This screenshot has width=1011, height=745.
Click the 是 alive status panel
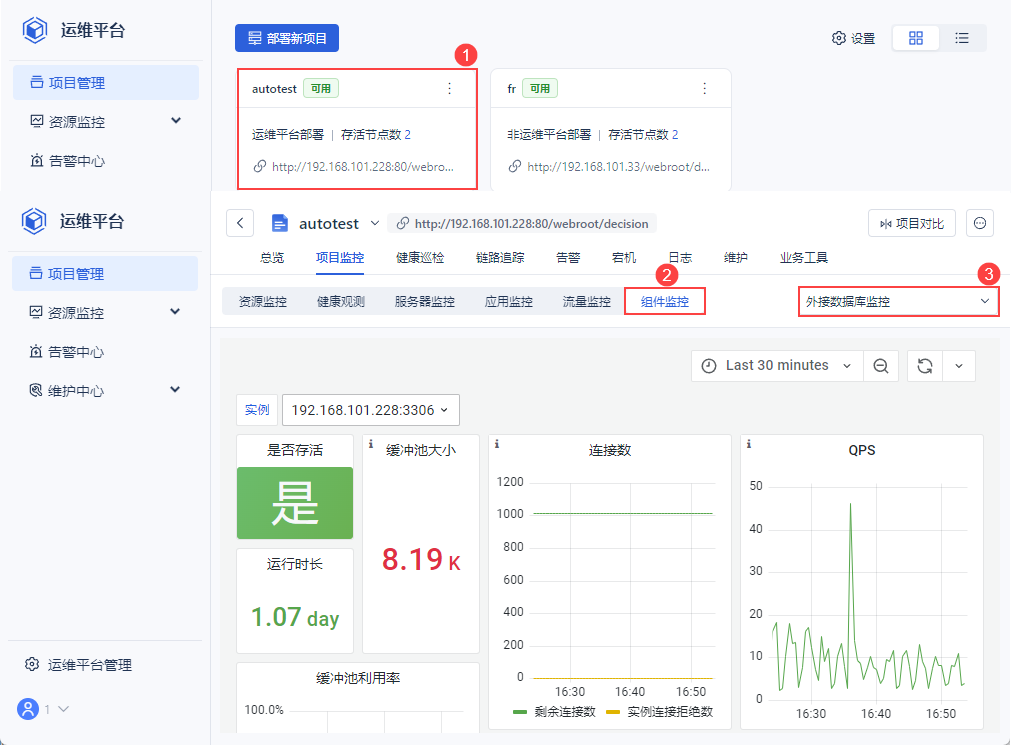pyautogui.click(x=295, y=503)
